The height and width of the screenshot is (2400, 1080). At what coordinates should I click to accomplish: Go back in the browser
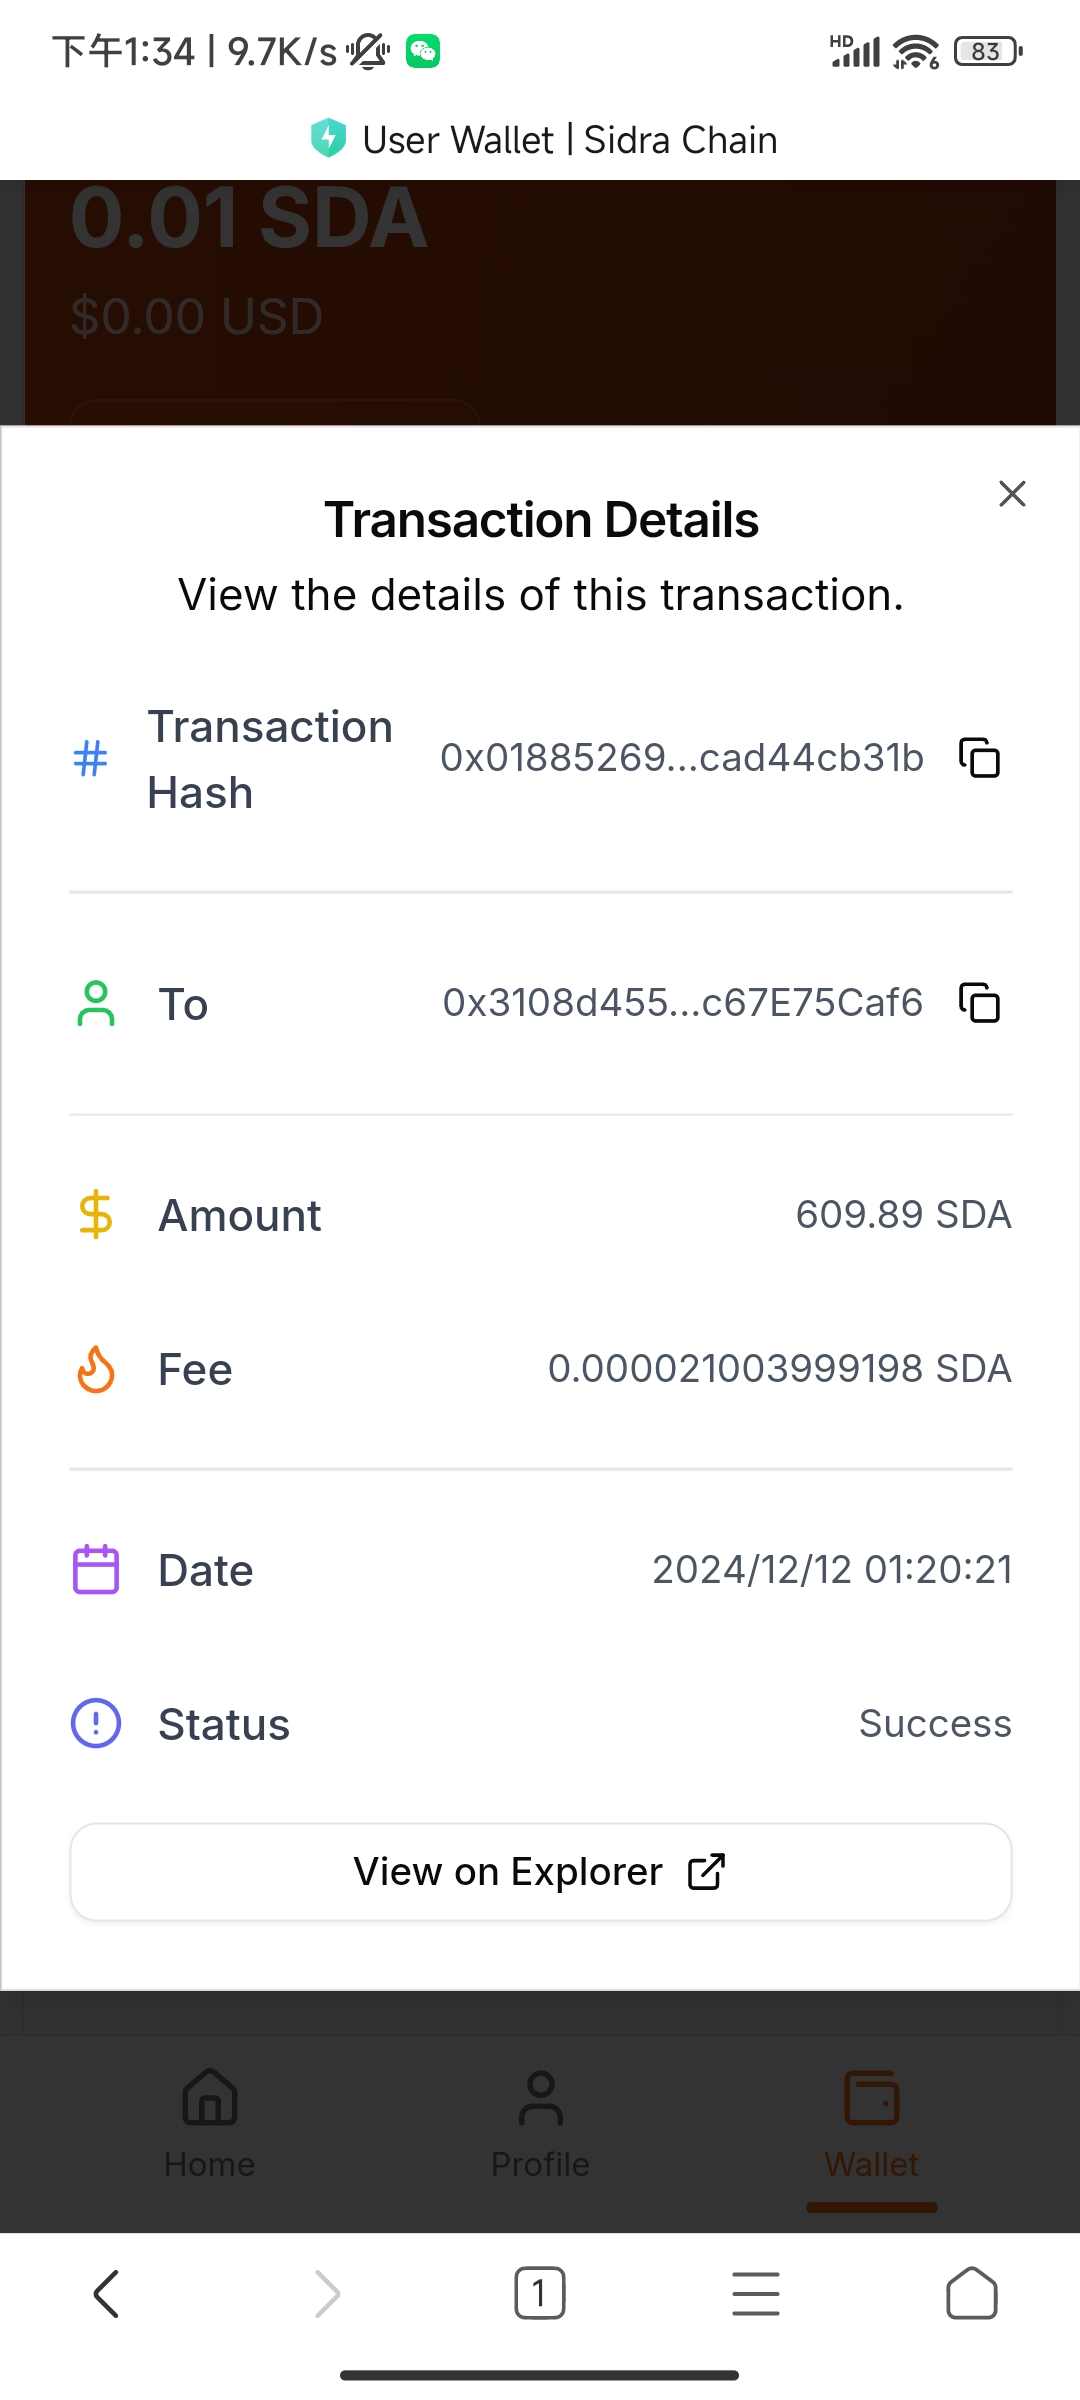107,2293
